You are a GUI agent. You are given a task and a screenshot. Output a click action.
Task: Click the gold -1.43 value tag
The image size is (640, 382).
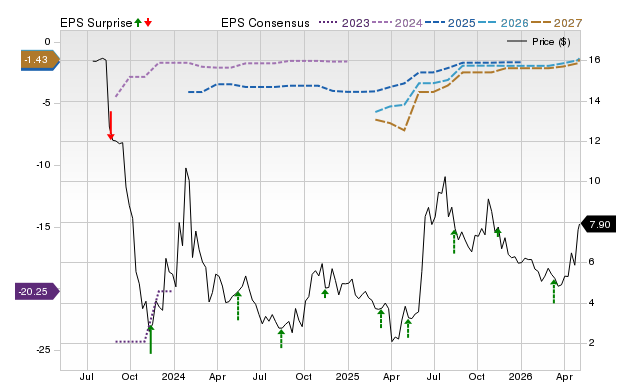(40, 60)
